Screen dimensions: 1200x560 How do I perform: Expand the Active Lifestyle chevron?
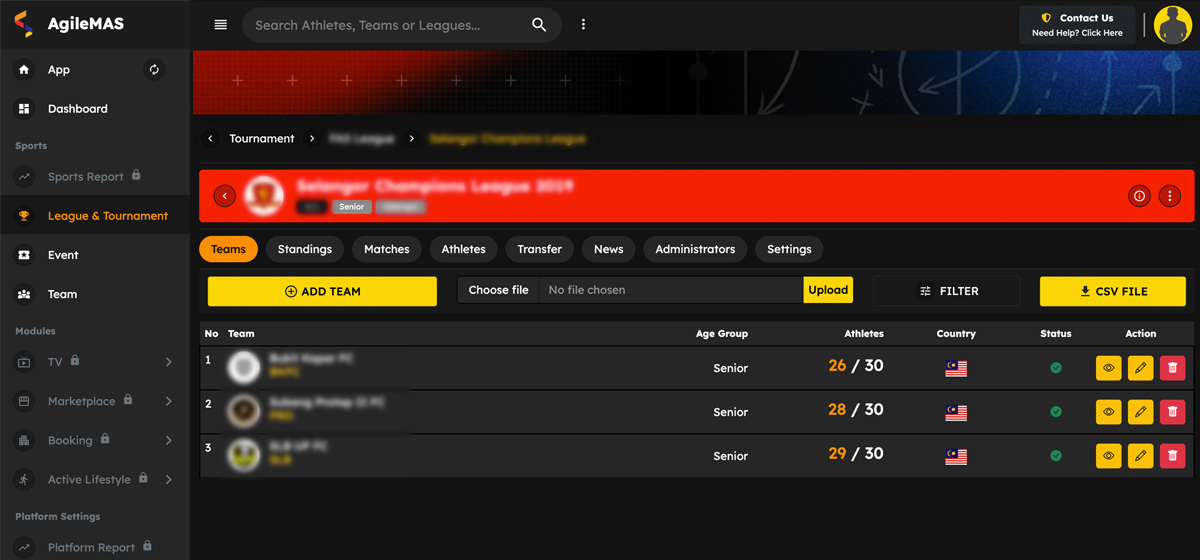[x=168, y=480]
